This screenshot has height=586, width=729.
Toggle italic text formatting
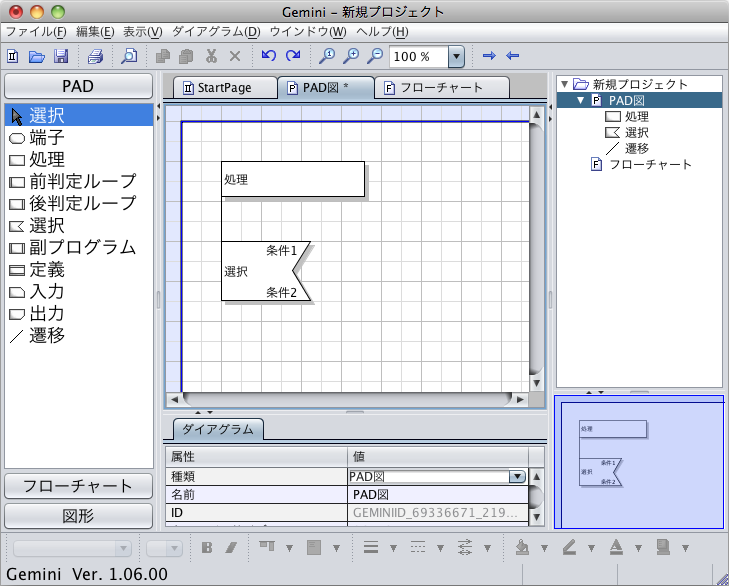231,548
